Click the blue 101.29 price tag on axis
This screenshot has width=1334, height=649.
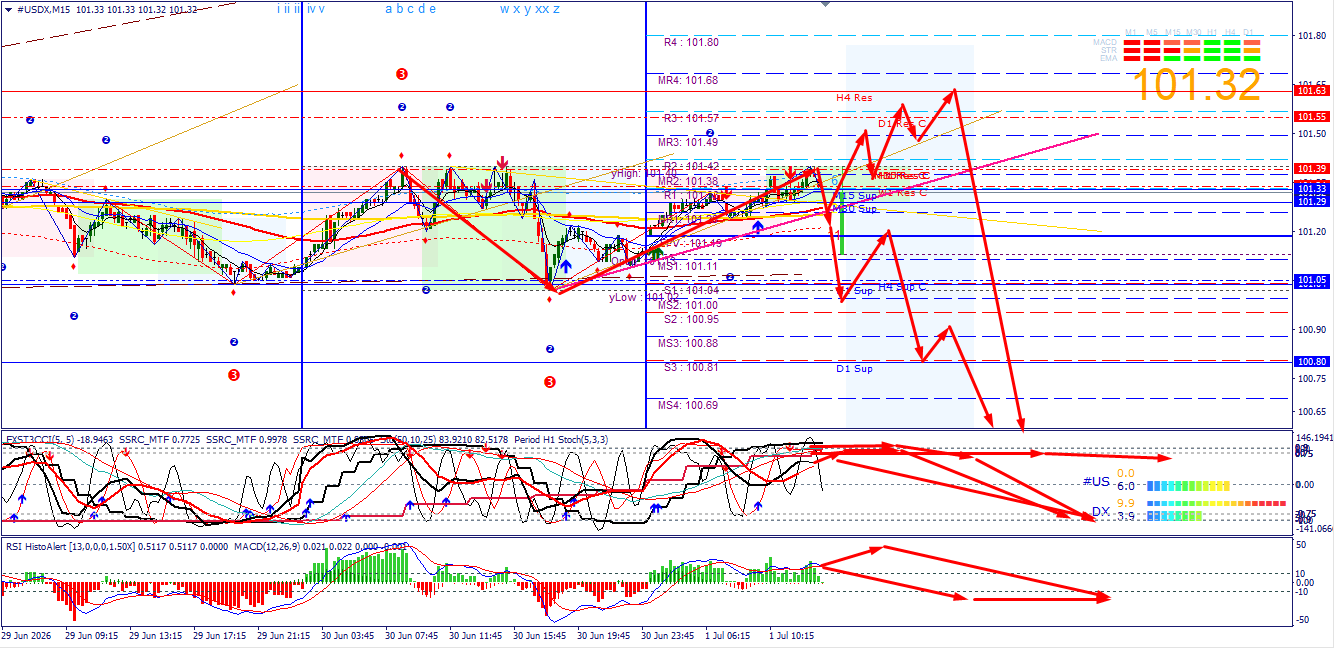click(1312, 201)
